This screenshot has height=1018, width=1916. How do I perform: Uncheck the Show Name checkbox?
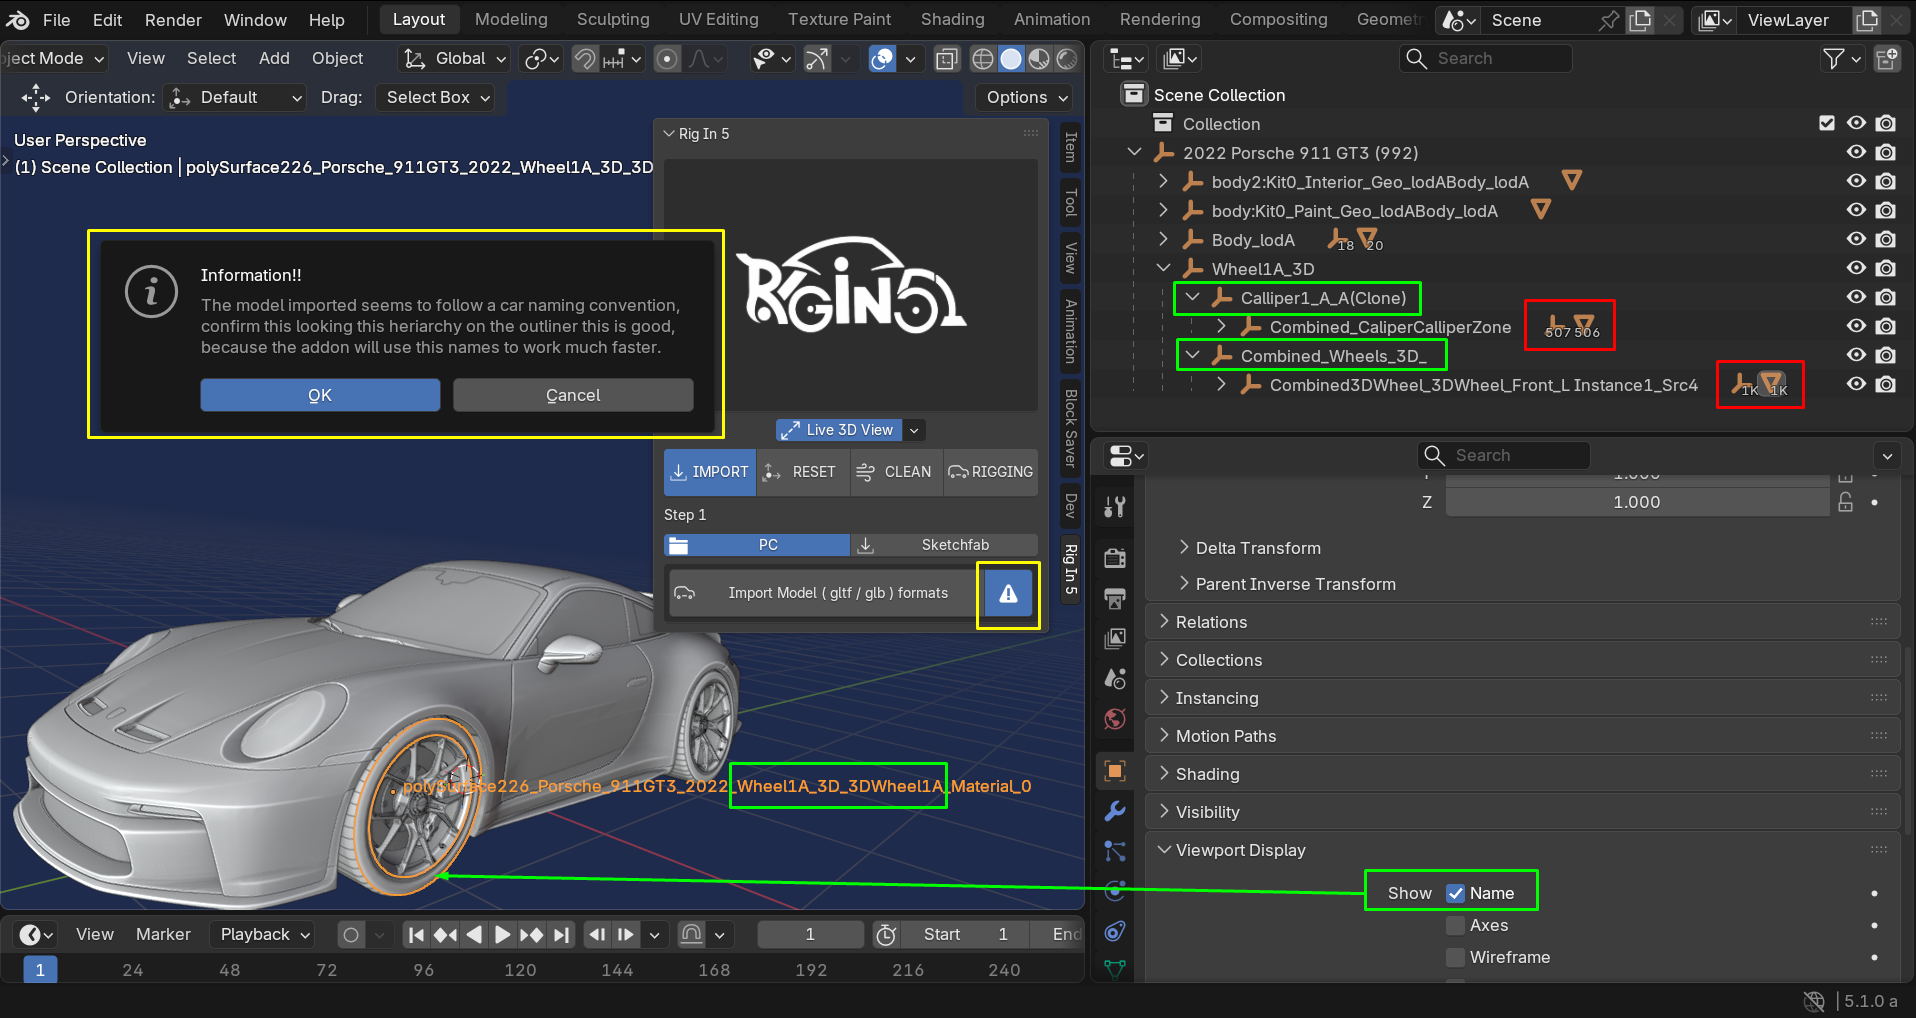pos(1456,893)
